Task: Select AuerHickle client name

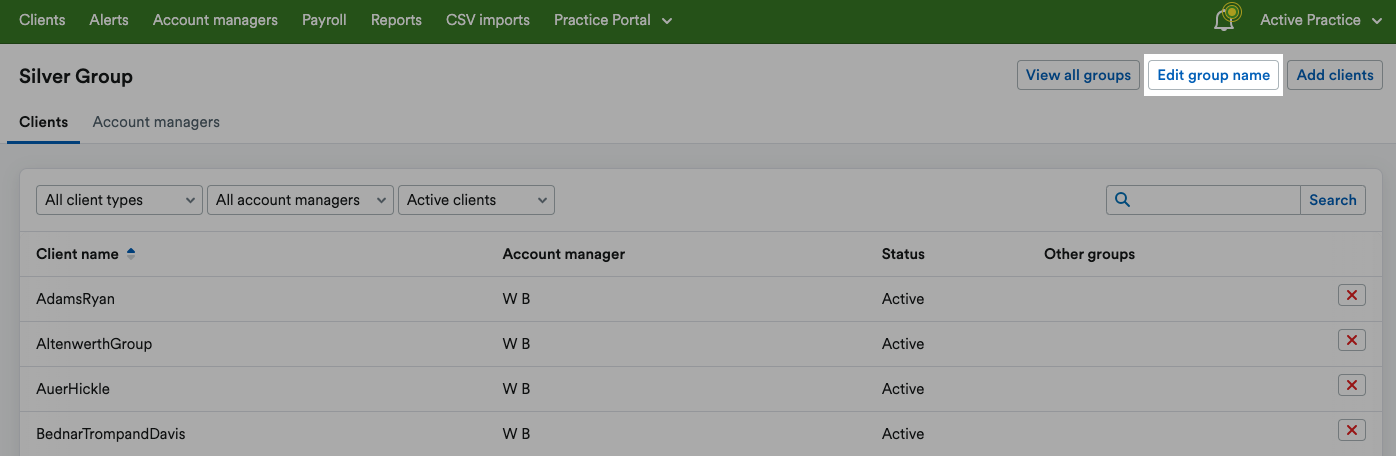Action: point(73,389)
